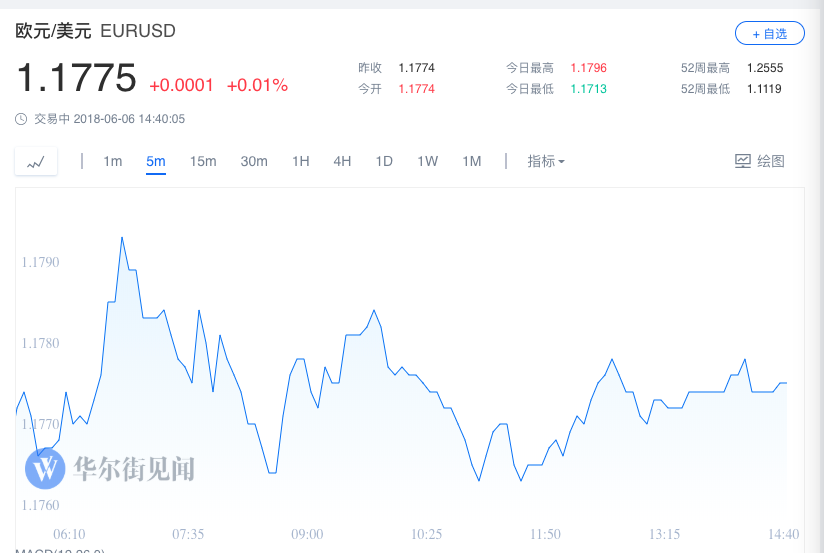The height and width of the screenshot is (553, 824).
Task: Show the 1D daily chart
Action: pyautogui.click(x=384, y=161)
